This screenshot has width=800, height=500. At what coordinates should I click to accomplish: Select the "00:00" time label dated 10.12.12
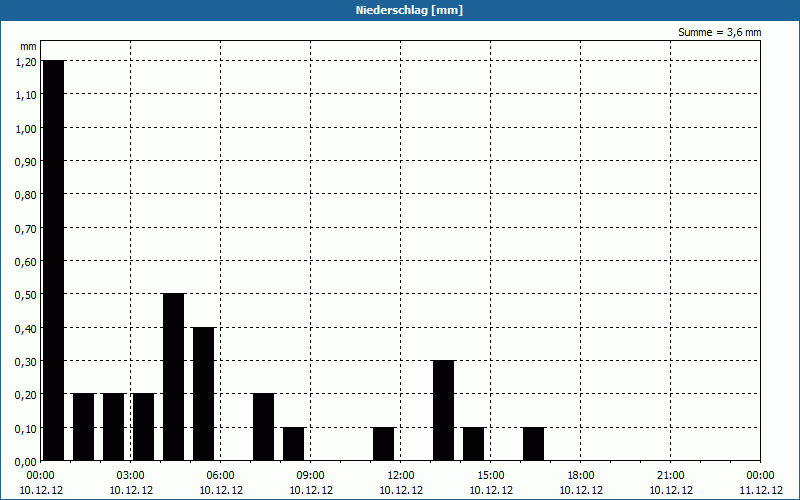(x=41, y=476)
